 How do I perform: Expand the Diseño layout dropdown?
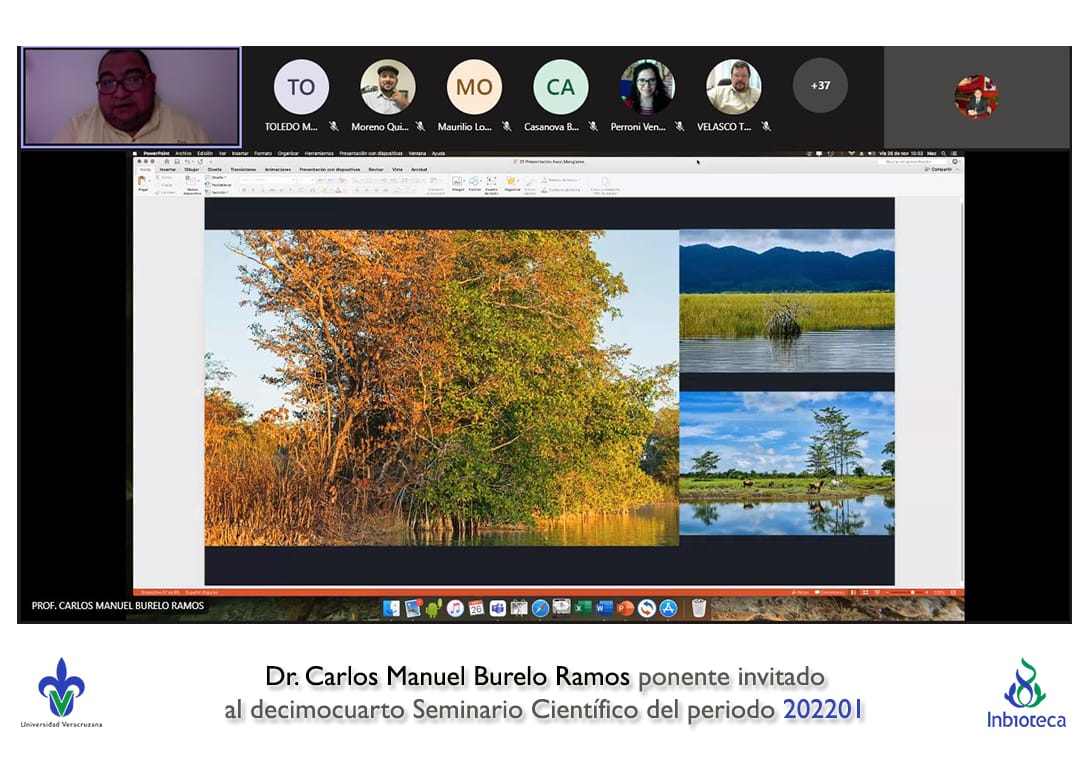[216, 177]
